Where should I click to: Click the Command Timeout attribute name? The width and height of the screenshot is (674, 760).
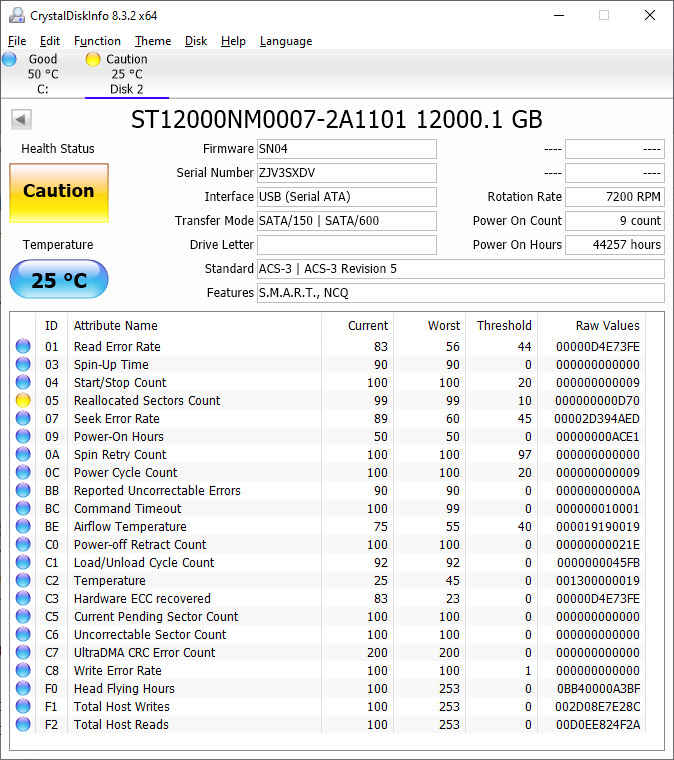coord(127,508)
